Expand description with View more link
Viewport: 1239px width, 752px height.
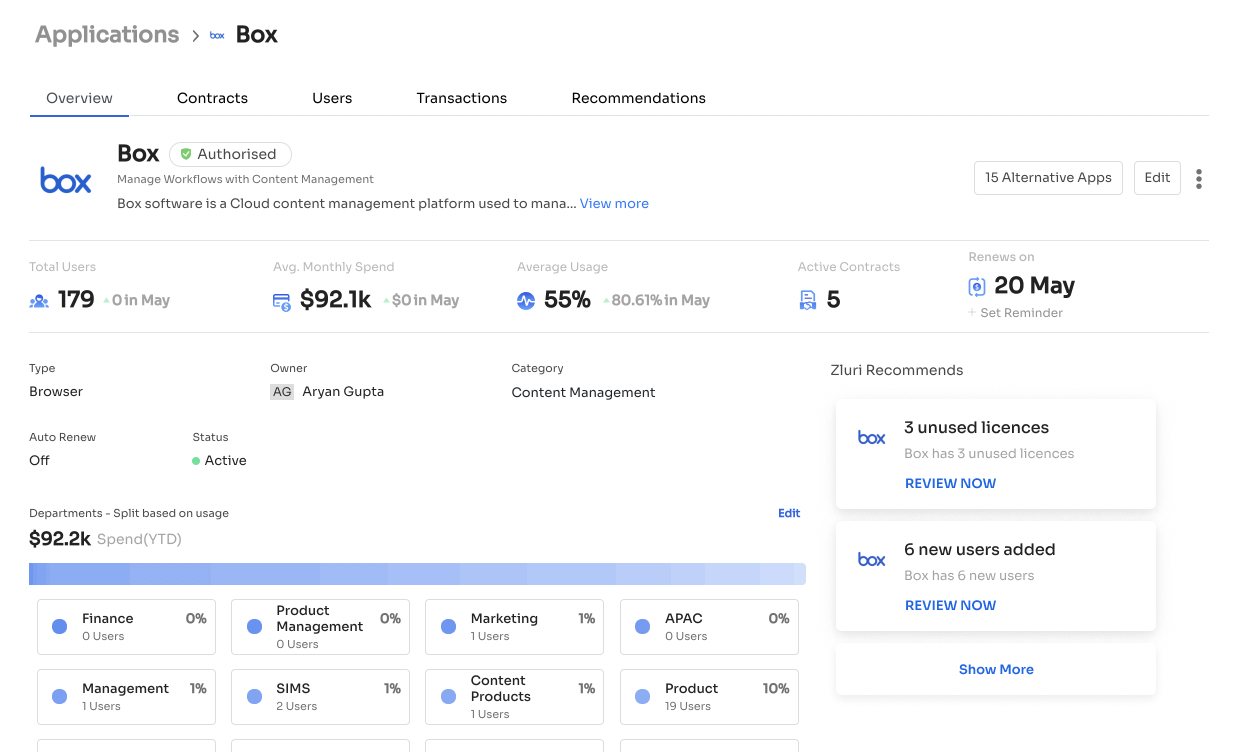point(614,203)
